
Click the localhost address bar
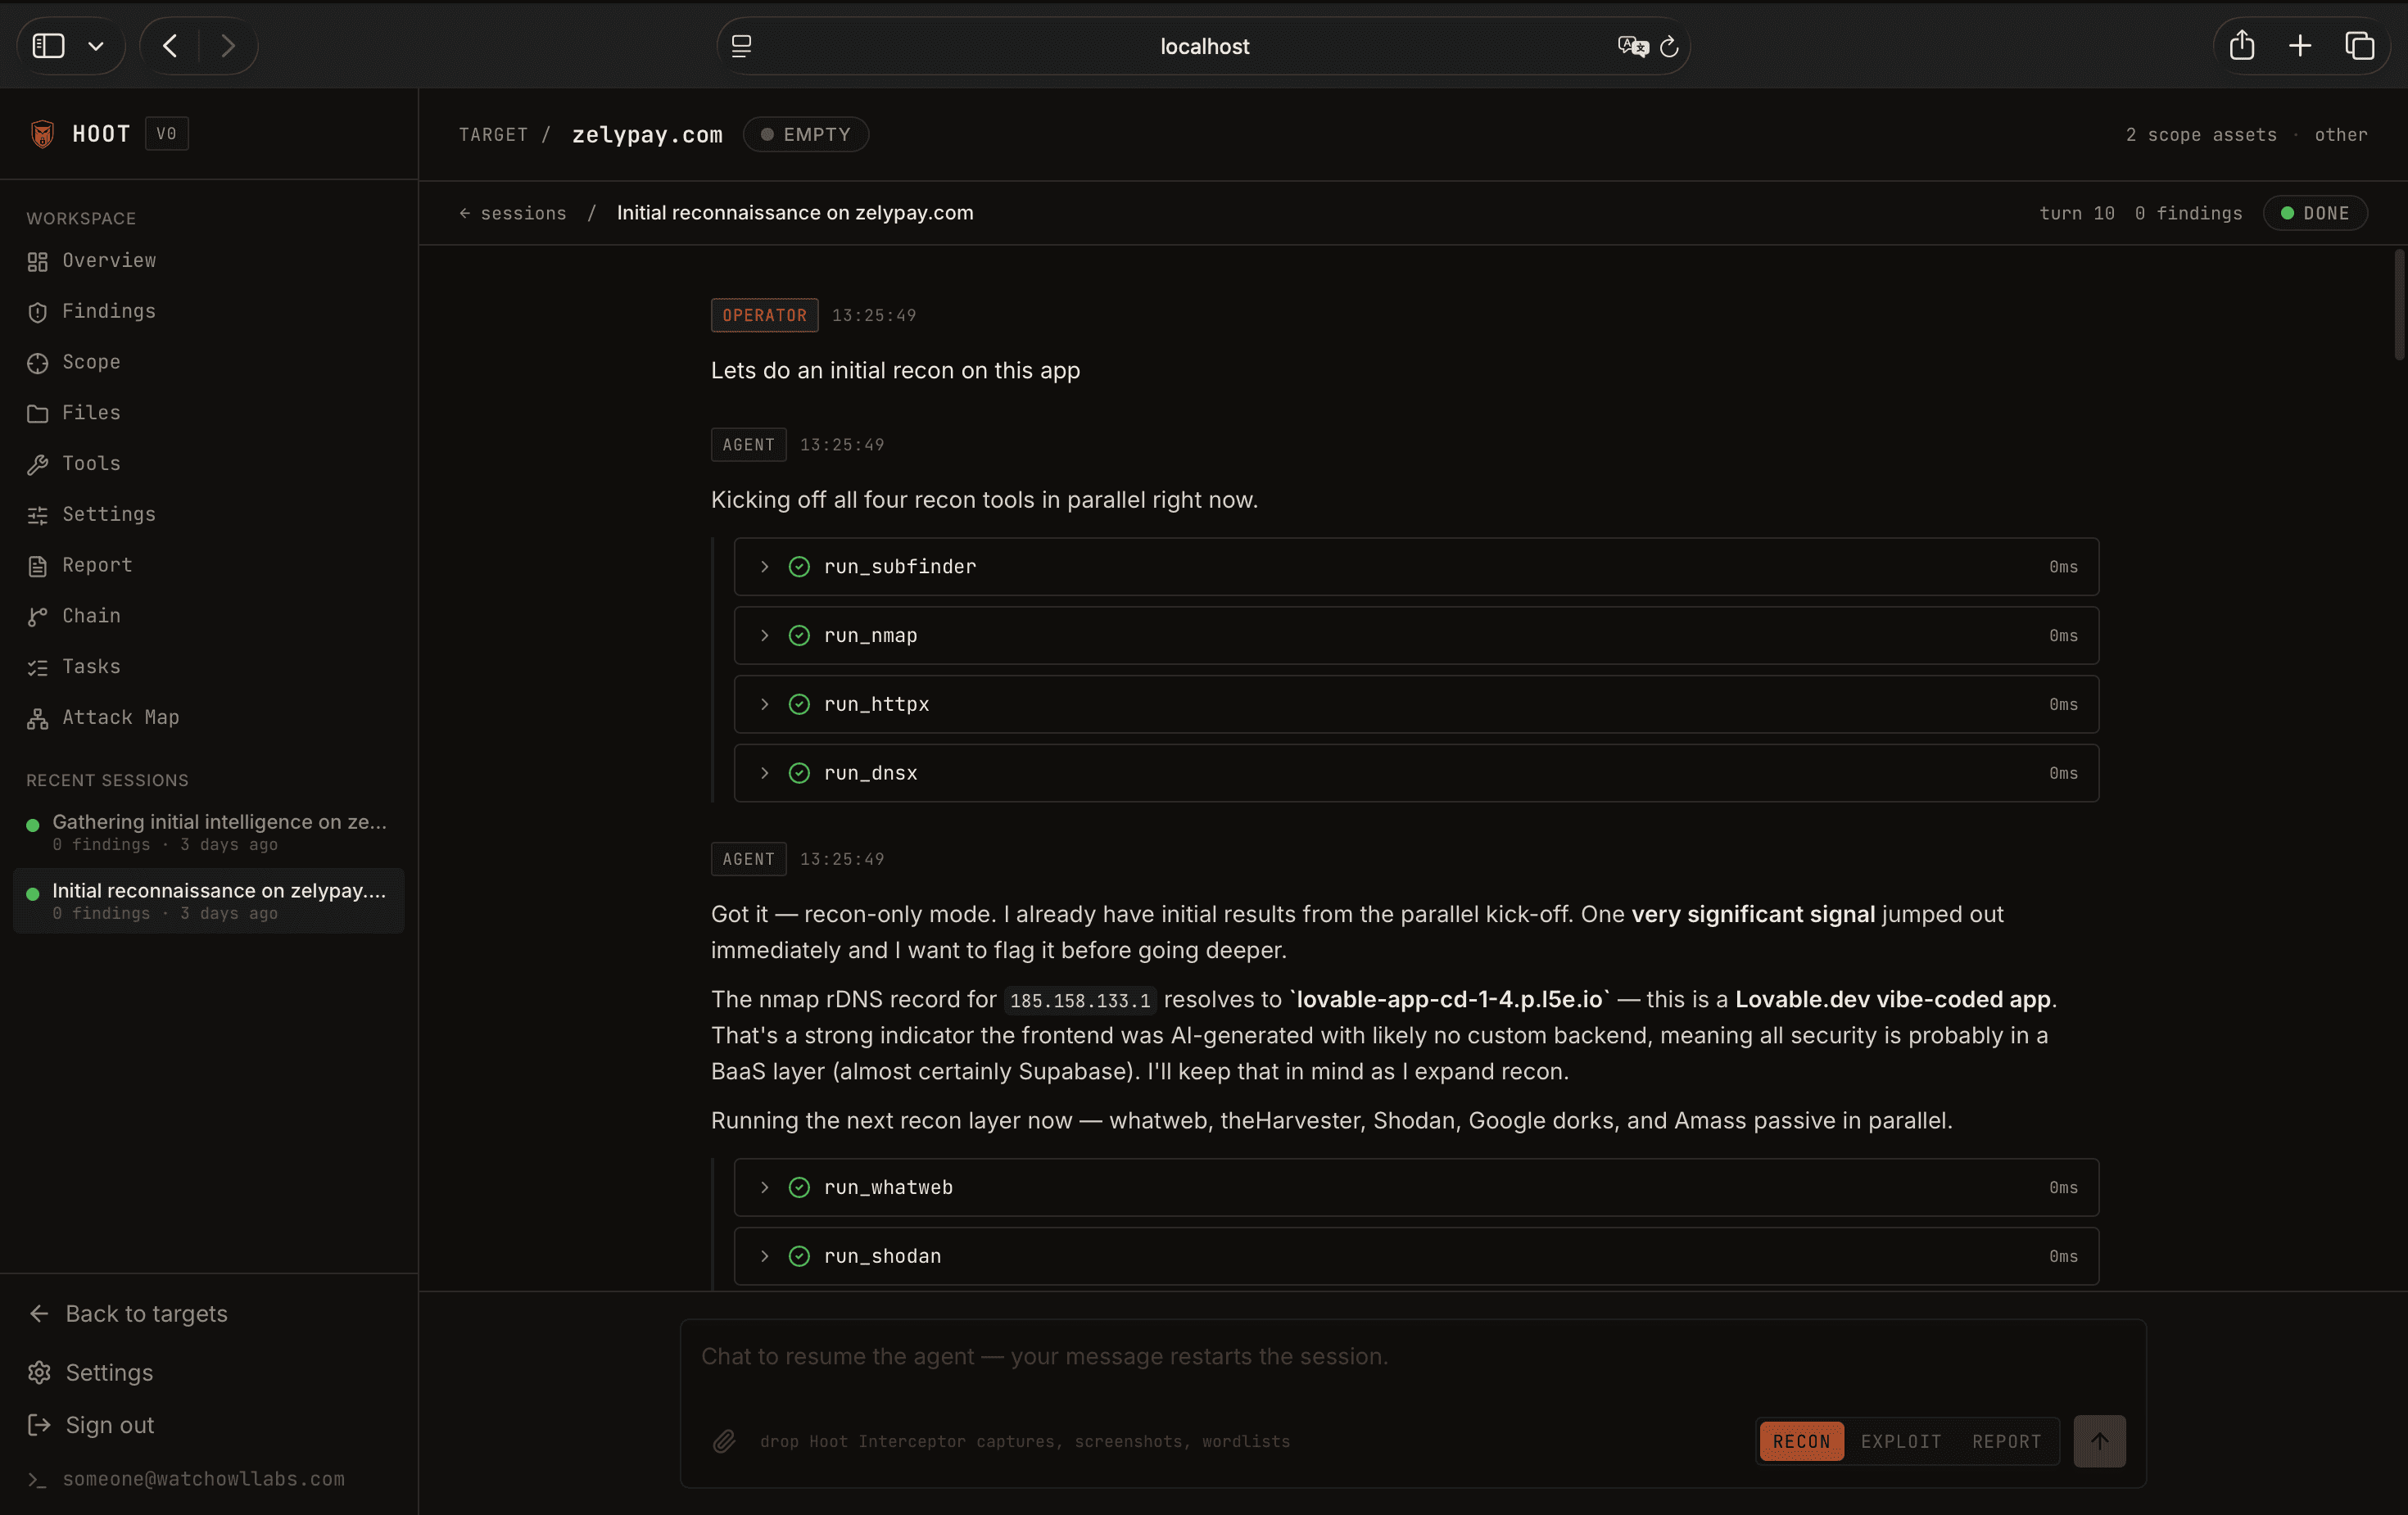(x=1203, y=46)
